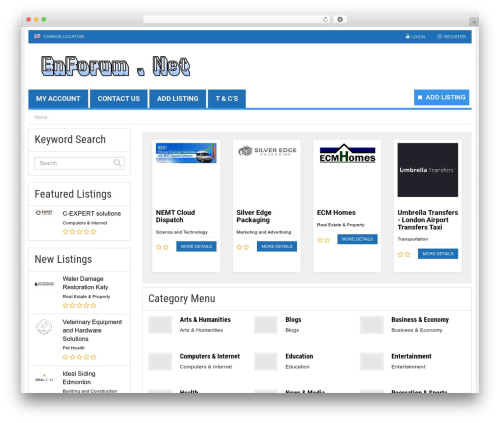Viewport: 500px width, 423px height.
Task: Open the Computers & Internet category menu link
Action: 210,356
